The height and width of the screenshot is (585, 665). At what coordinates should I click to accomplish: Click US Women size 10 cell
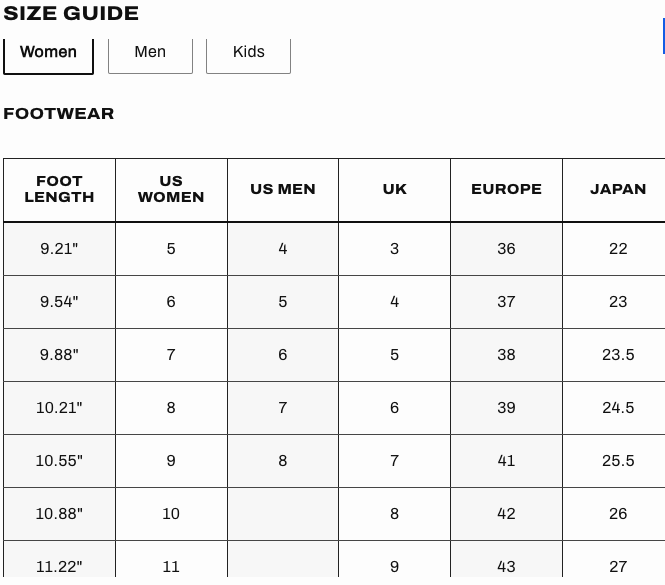(x=171, y=514)
